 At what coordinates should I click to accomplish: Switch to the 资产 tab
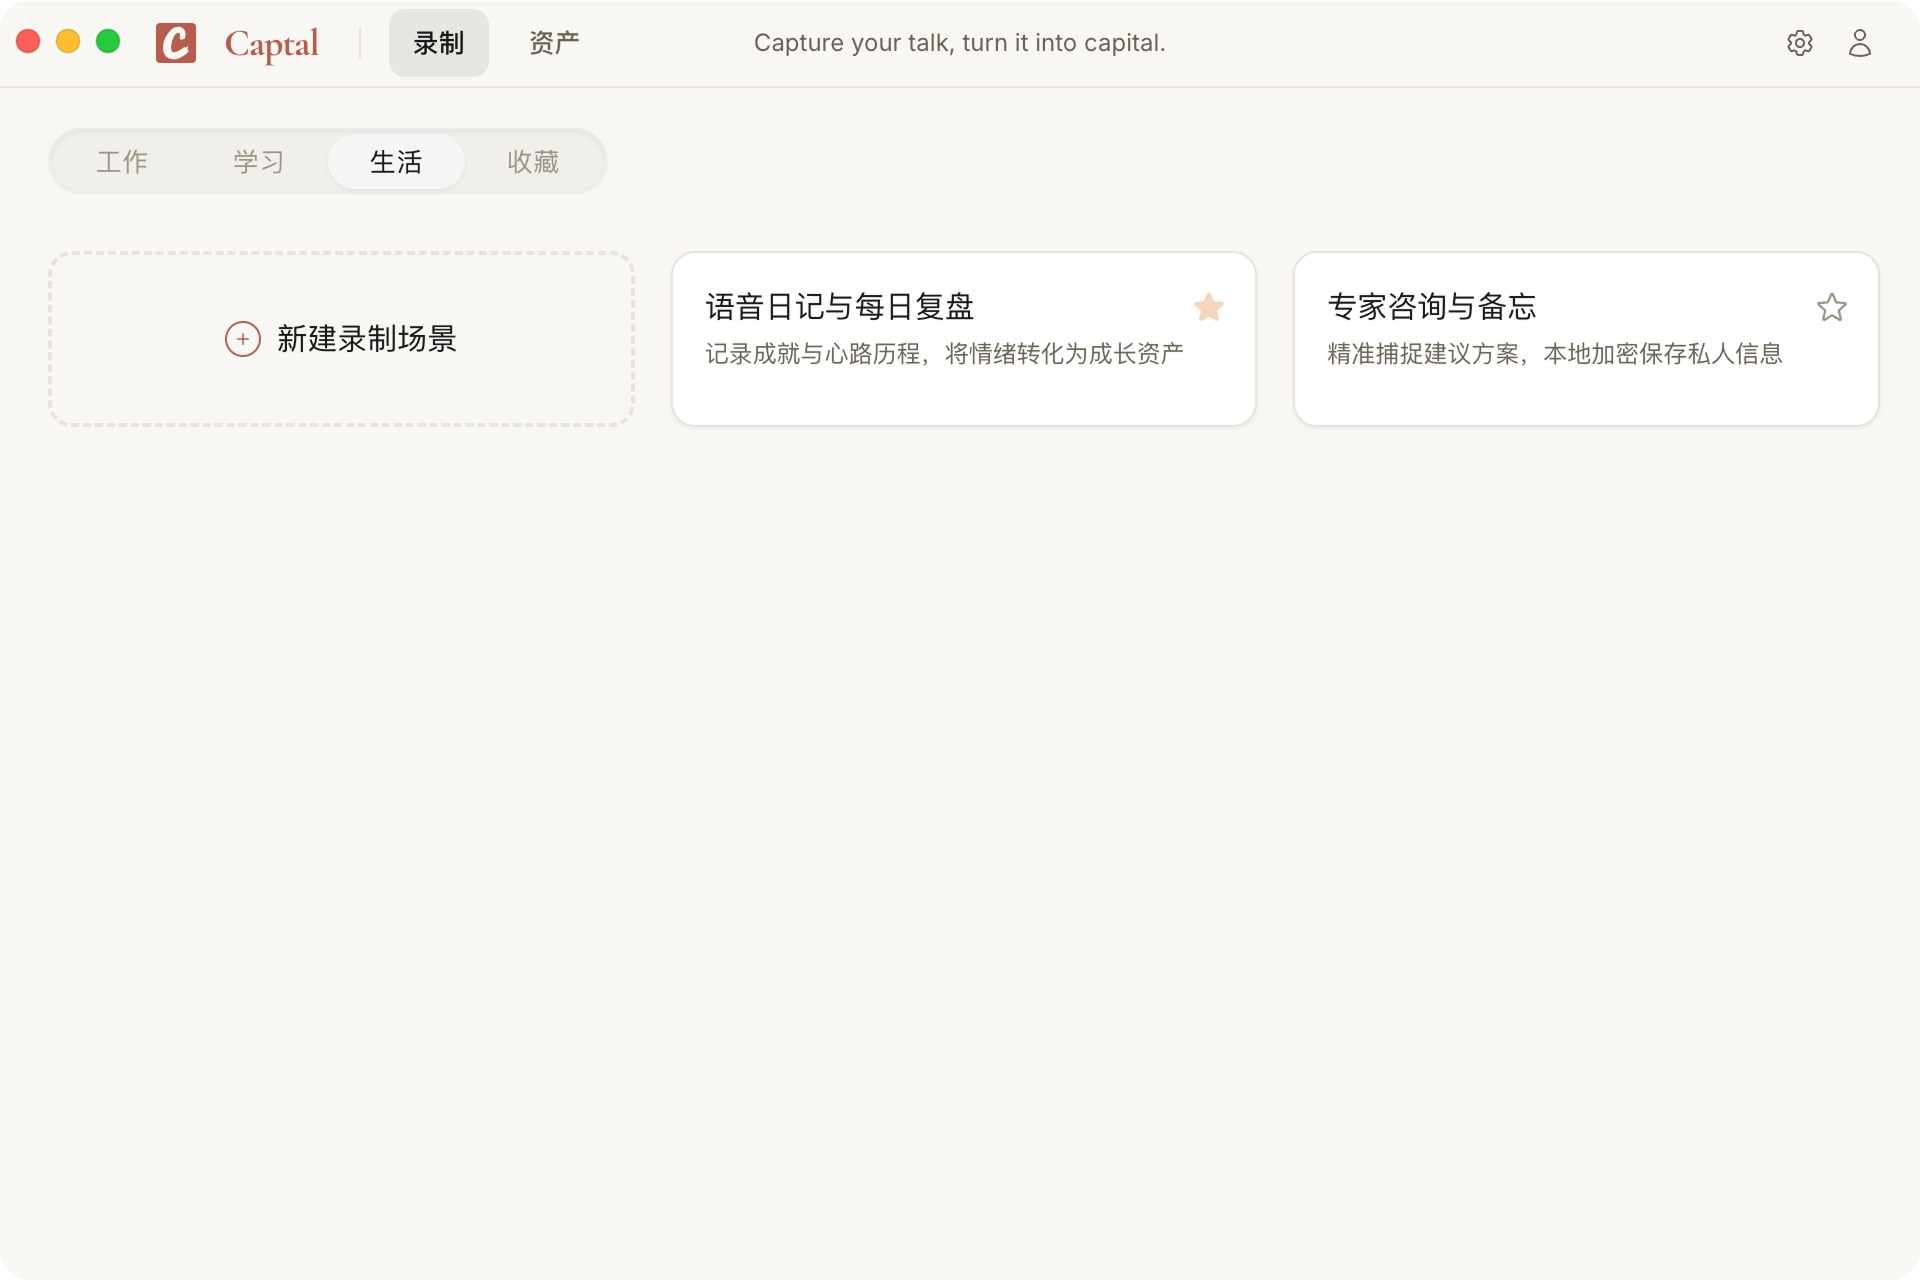click(x=553, y=42)
